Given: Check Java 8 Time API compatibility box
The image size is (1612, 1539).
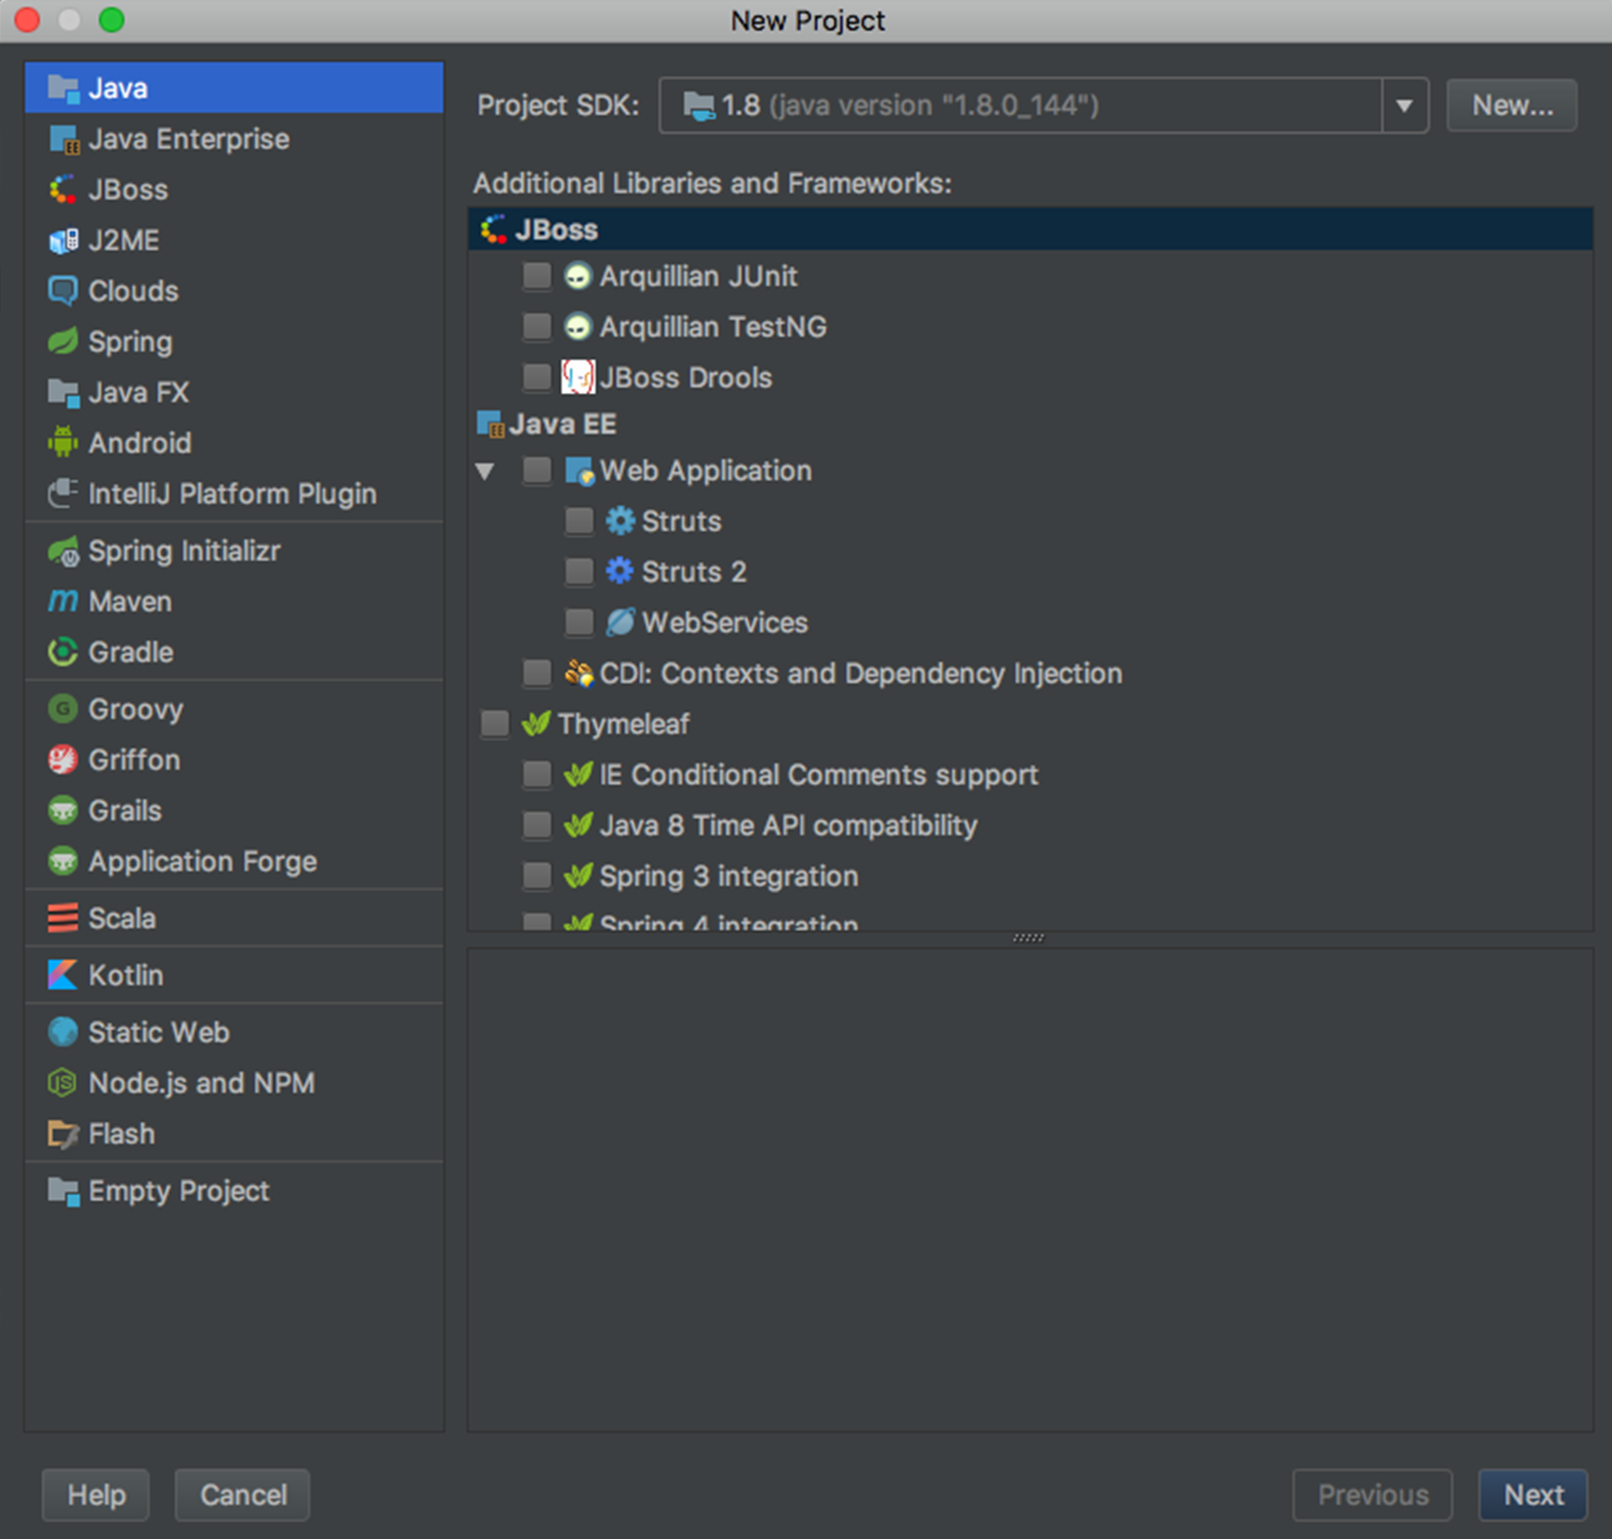Looking at the screenshot, I should pos(537,825).
